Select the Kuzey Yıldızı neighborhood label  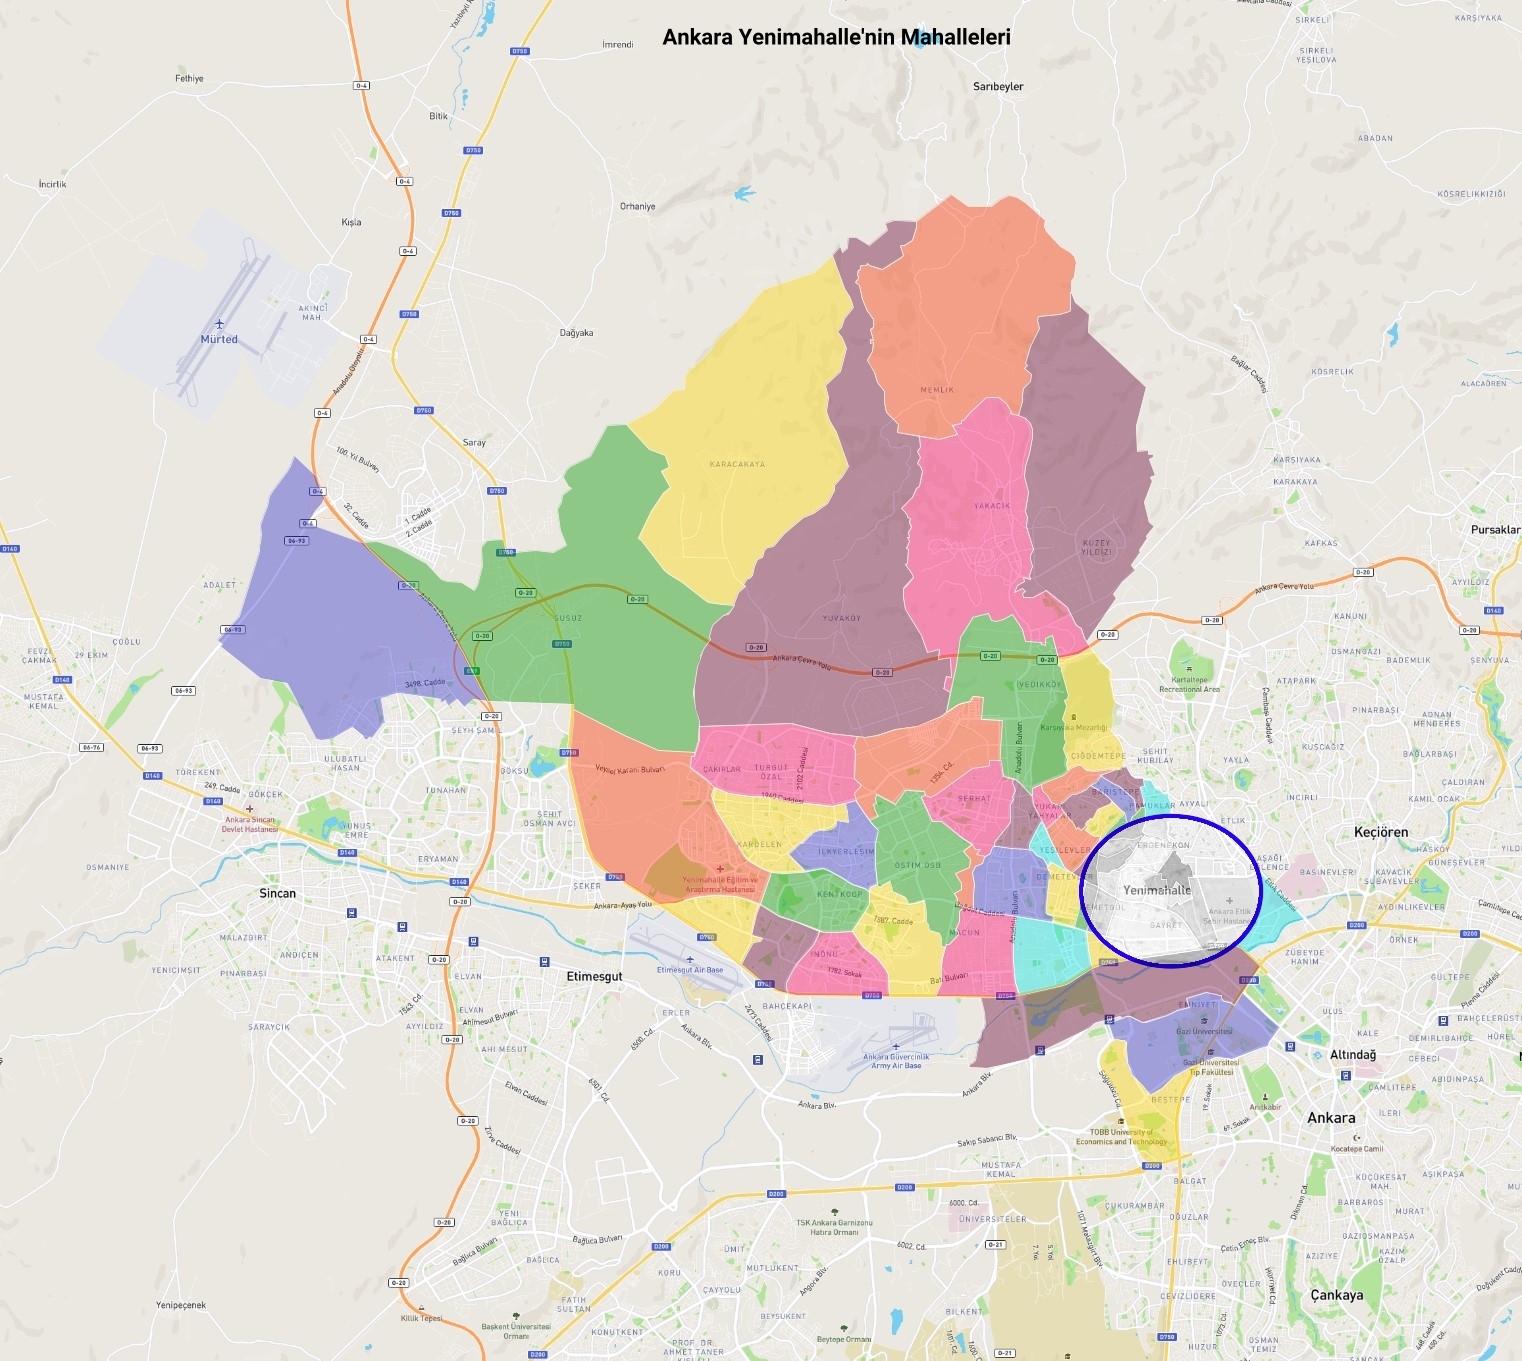[1096, 547]
